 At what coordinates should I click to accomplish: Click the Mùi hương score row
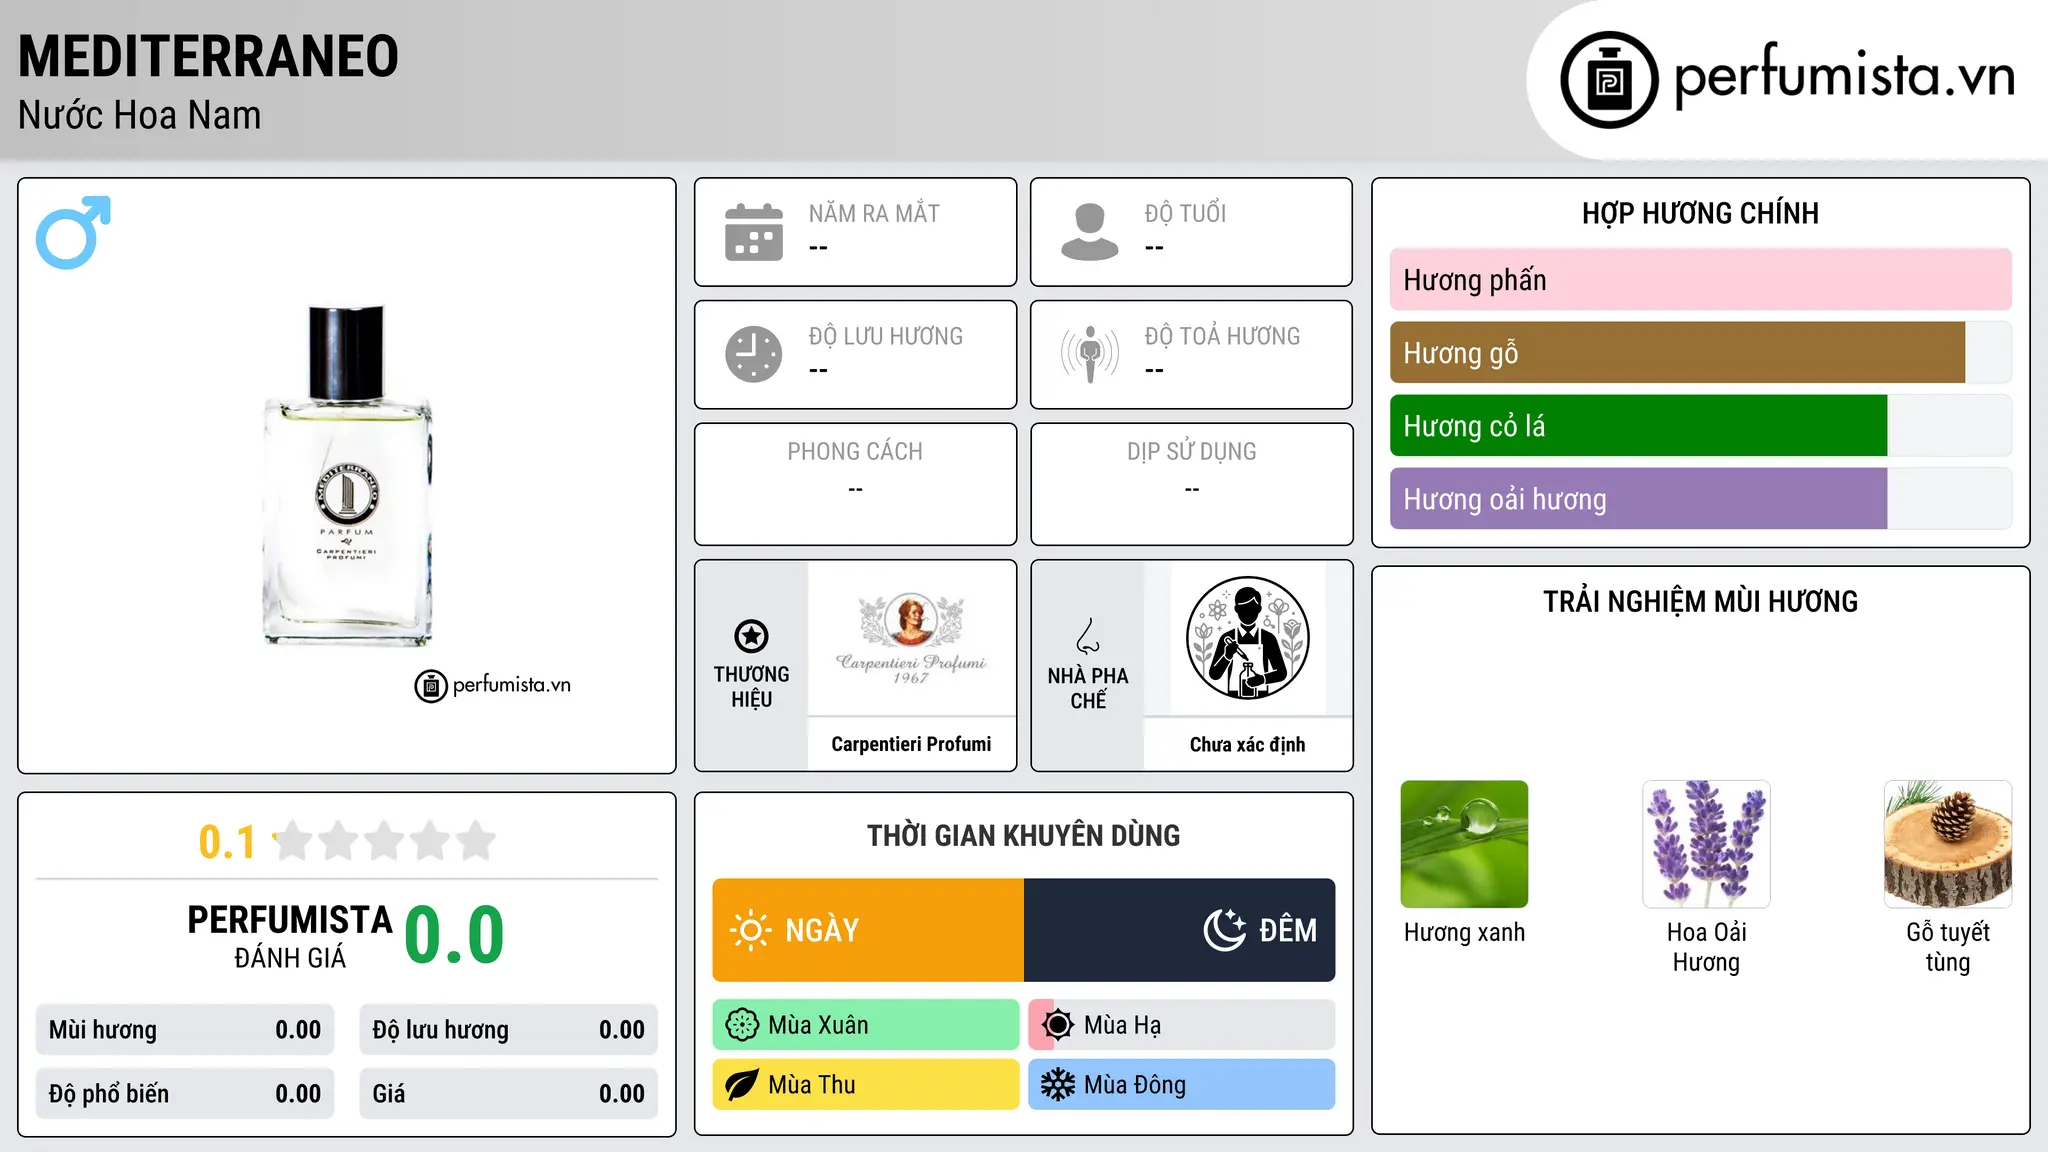point(185,1030)
